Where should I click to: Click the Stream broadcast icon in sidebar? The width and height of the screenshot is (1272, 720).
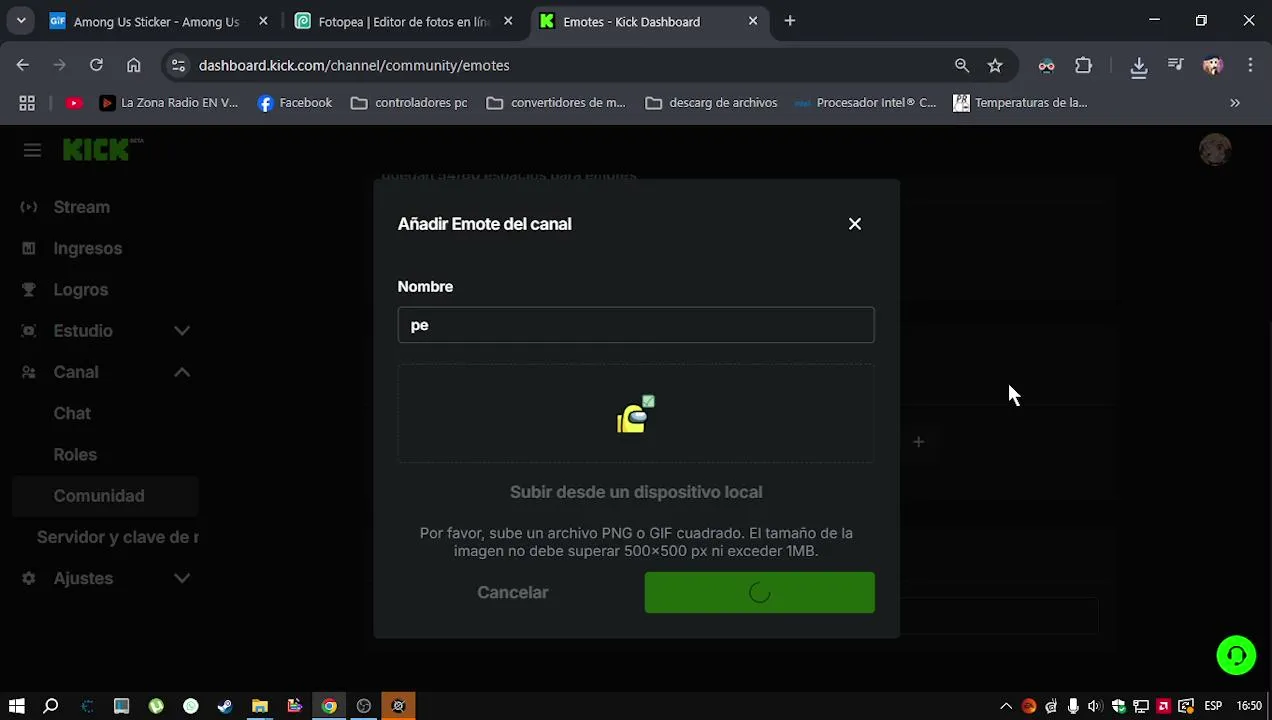click(29, 207)
